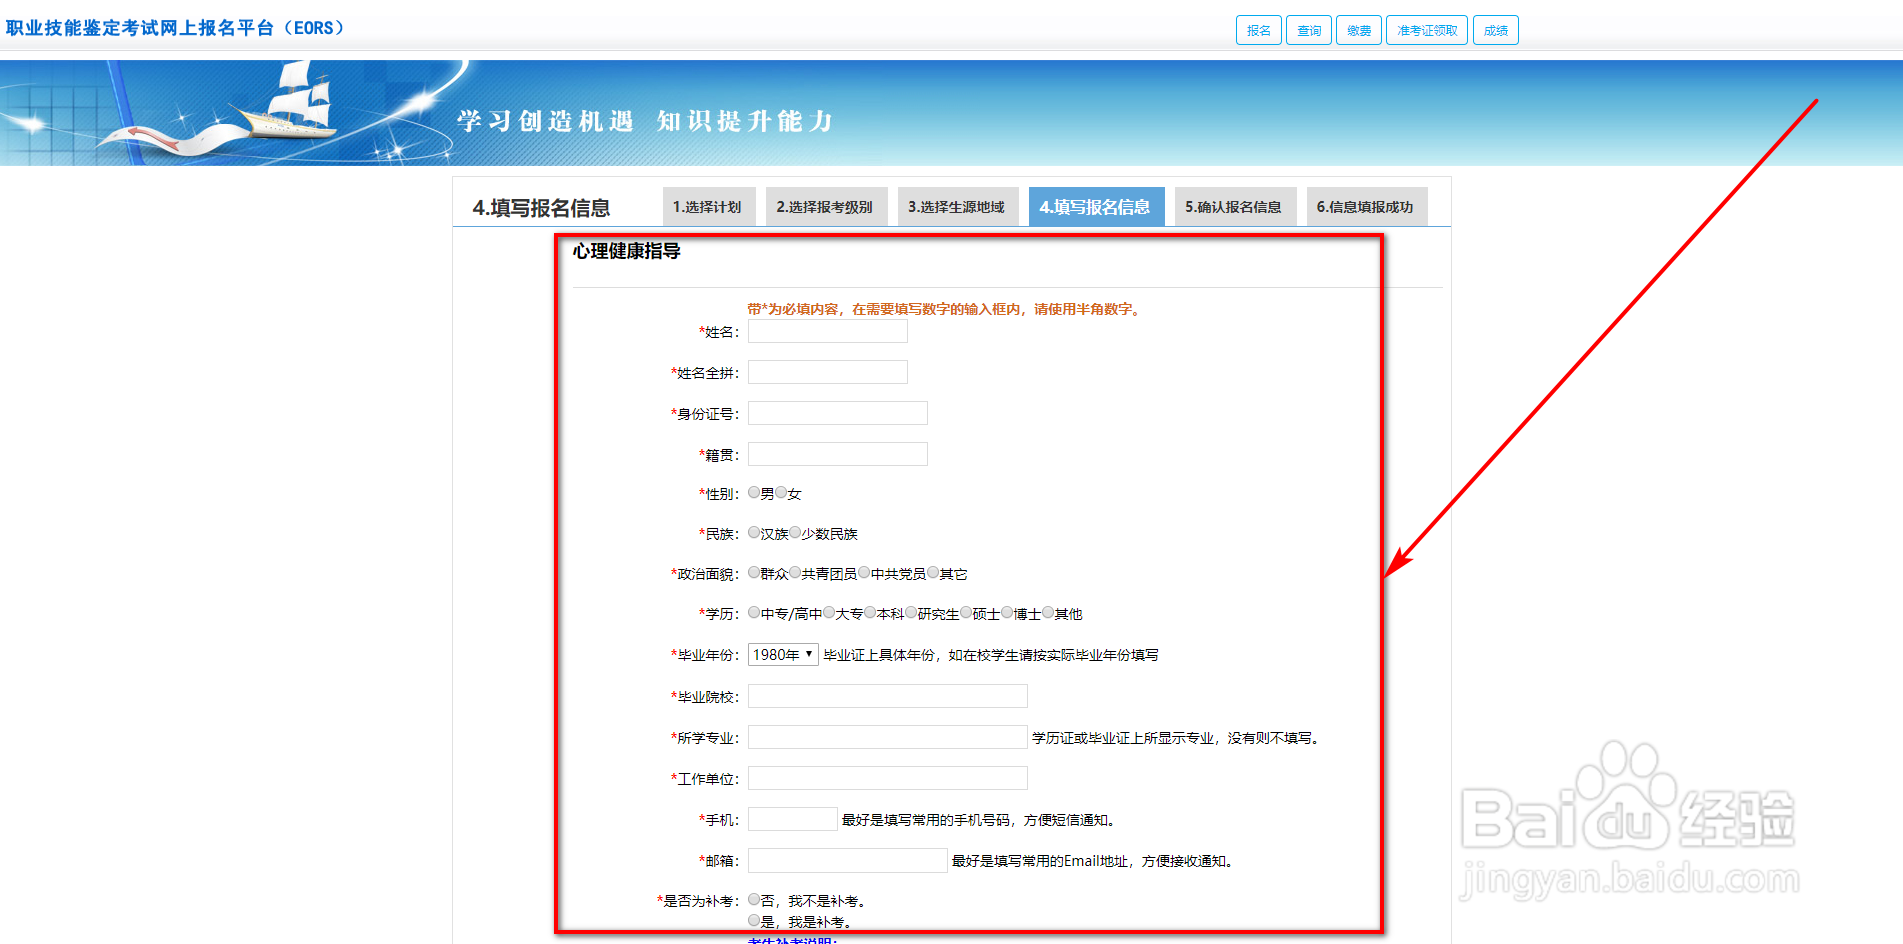The image size is (1903, 944).
Task: Open 准考证领取 from the top navigation
Action: coord(1426,29)
